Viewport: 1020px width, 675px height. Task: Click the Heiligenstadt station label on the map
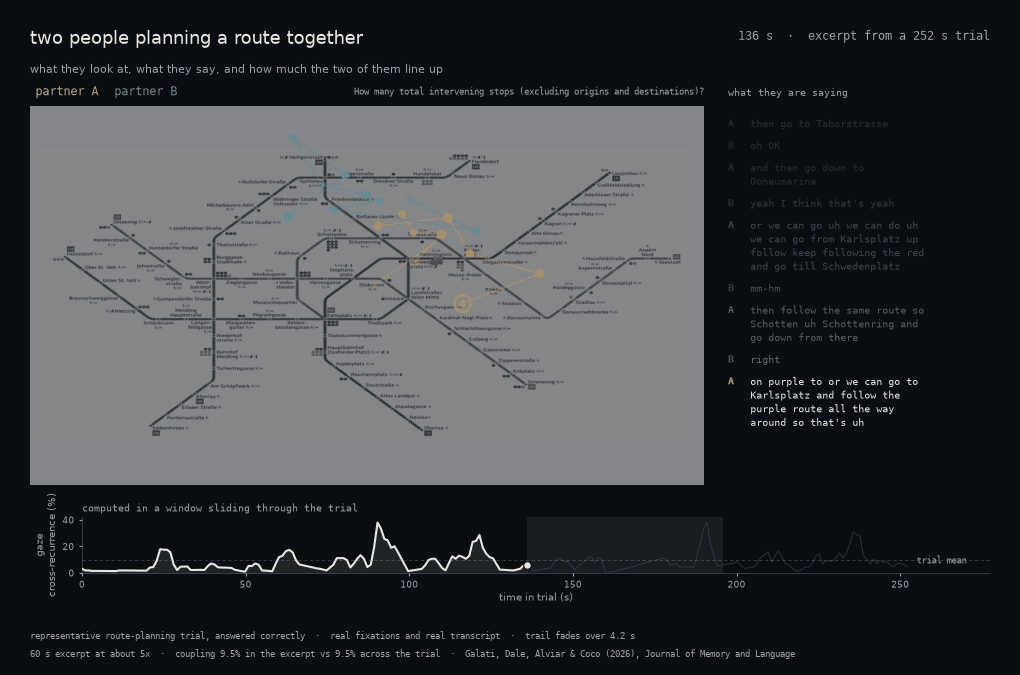click(x=306, y=157)
